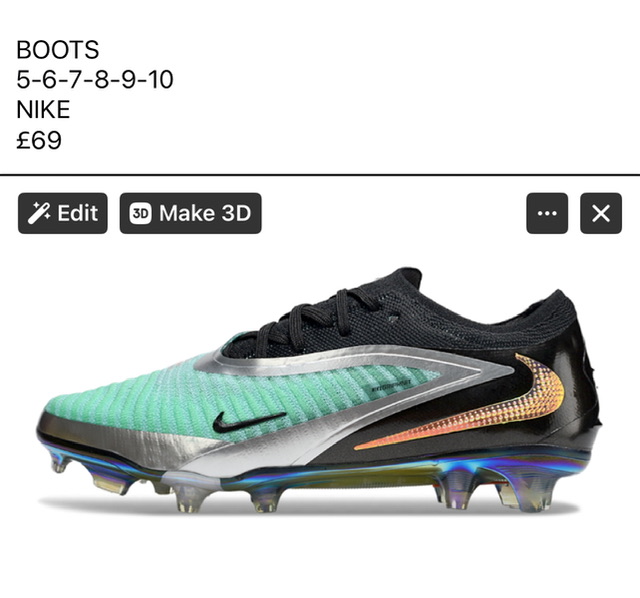Click the £69 price text
This screenshot has width=640, height=598.
coord(39,140)
